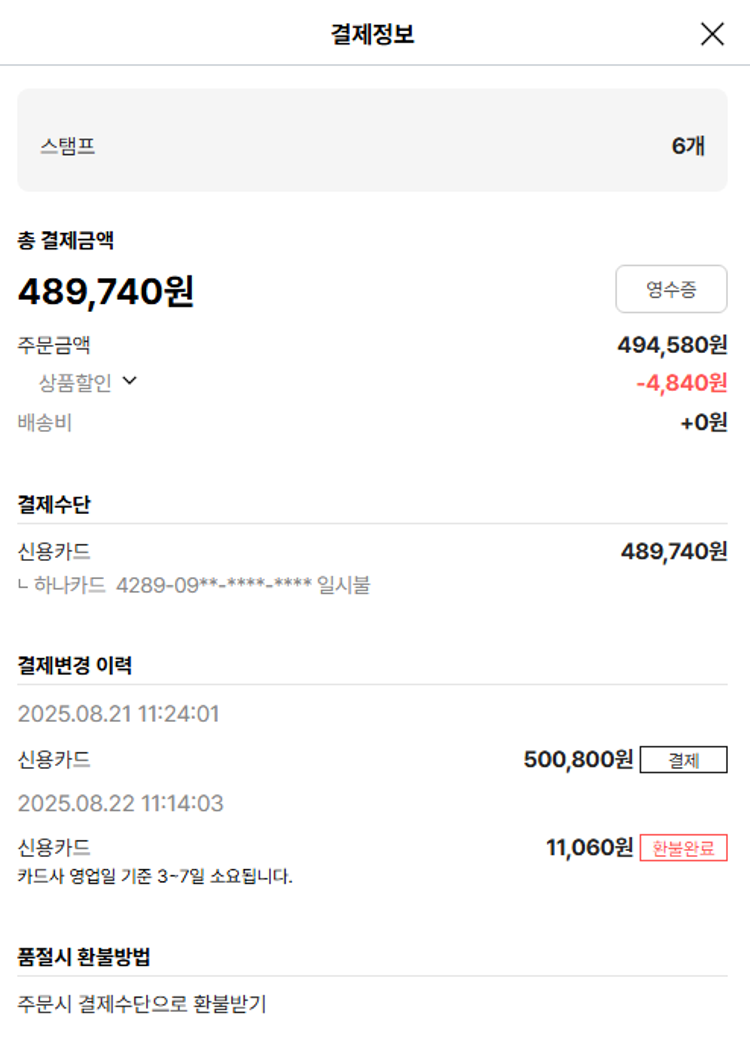Viewport: 750px width, 1040px height.
Task: Click the large 489,740원 total amount
Action: (106, 291)
